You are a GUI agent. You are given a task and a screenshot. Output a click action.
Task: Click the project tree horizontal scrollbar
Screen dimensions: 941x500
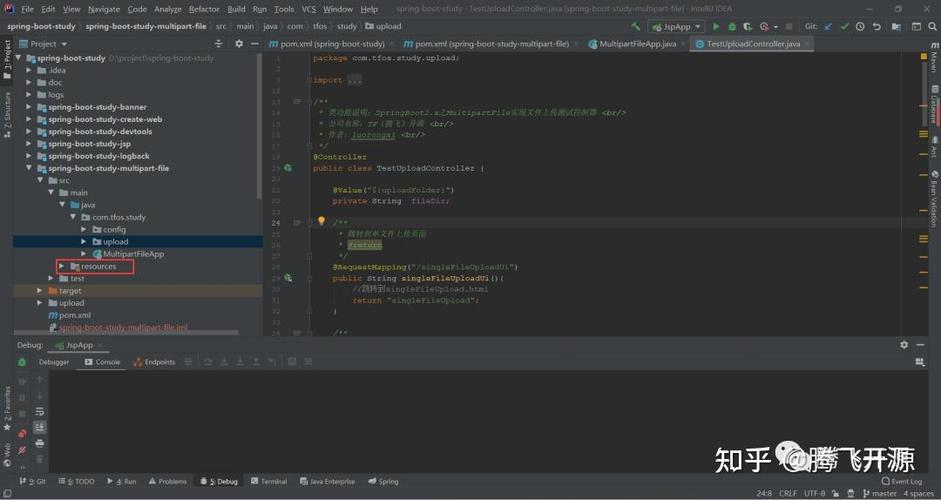click(x=126, y=332)
